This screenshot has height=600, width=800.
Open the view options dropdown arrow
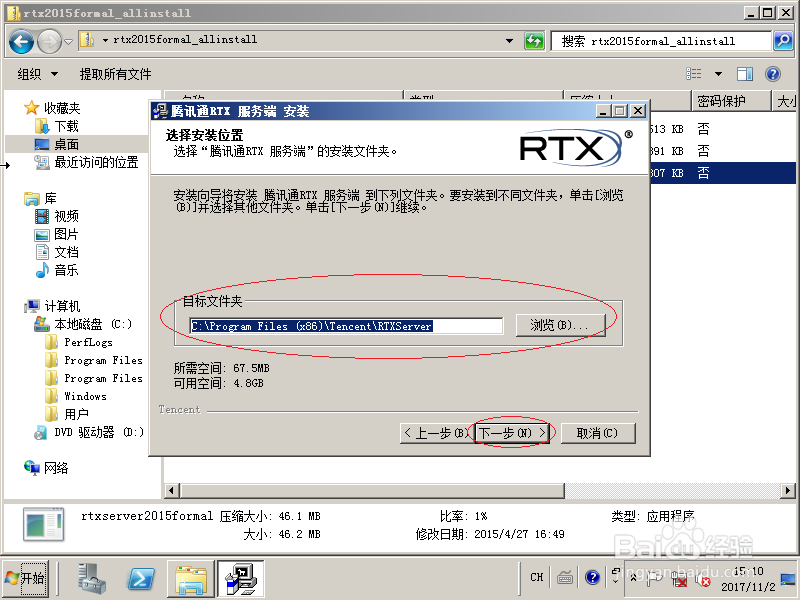tap(718, 74)
